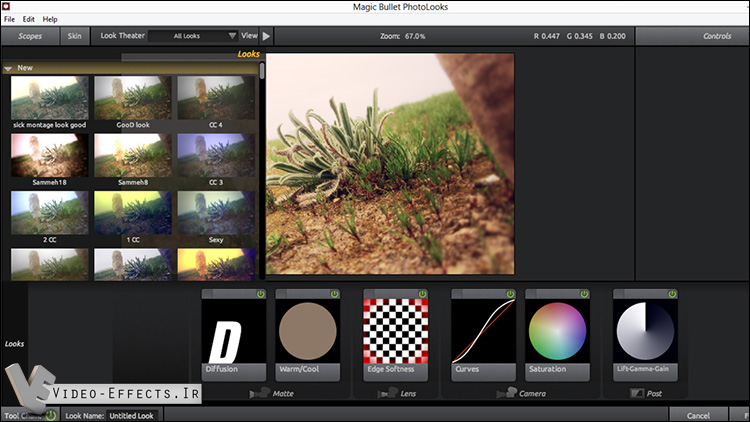The image size is (750, 422).
Task: Click the G 0.345 value readout
Action: tap(580, 36)
